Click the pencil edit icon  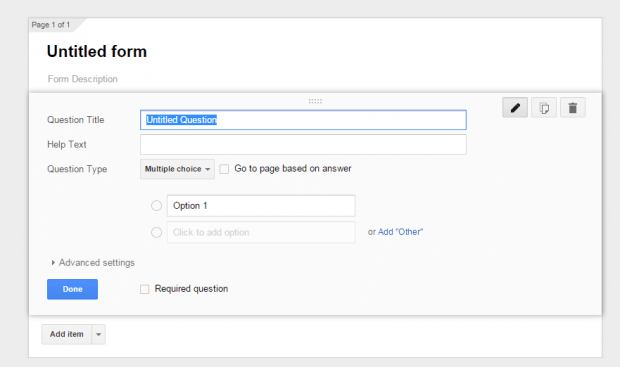(515, 108)
